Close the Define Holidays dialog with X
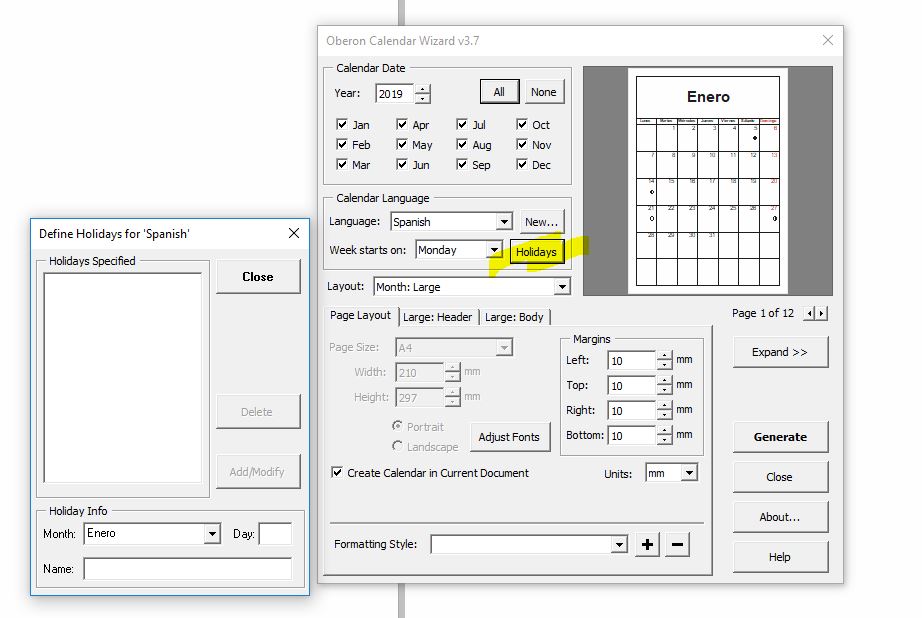 pyautogui.click(x=294, y=233)
